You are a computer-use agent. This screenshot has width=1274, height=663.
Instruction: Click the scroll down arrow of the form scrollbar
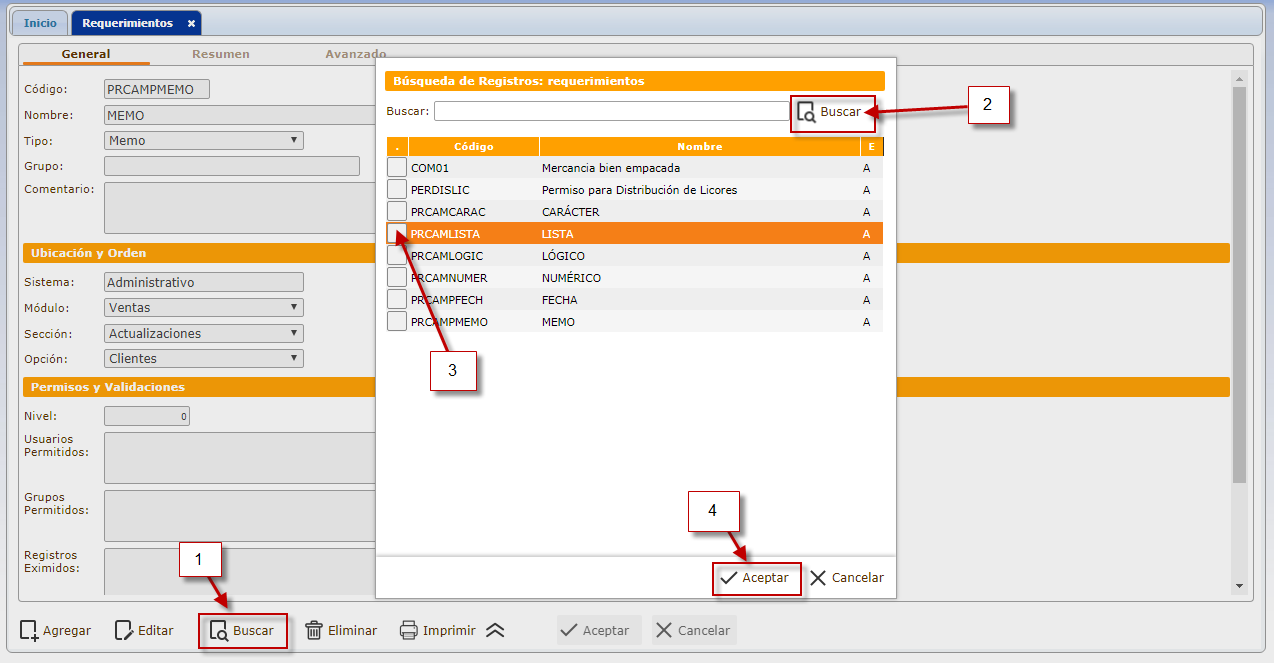1240,586
